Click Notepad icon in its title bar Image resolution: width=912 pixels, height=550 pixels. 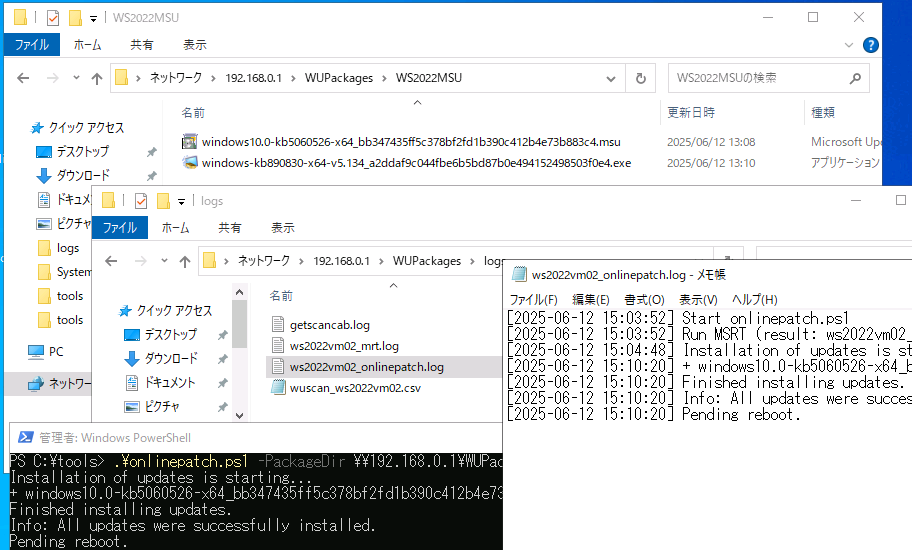pos(519,274)
